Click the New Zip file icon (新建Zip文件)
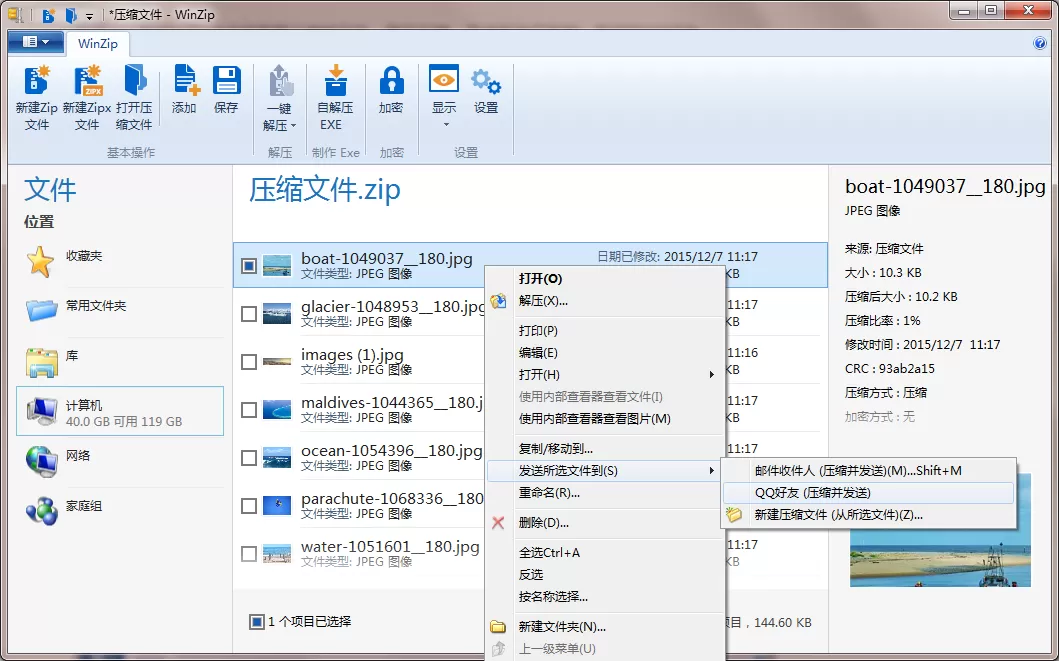 pos(36,80)
